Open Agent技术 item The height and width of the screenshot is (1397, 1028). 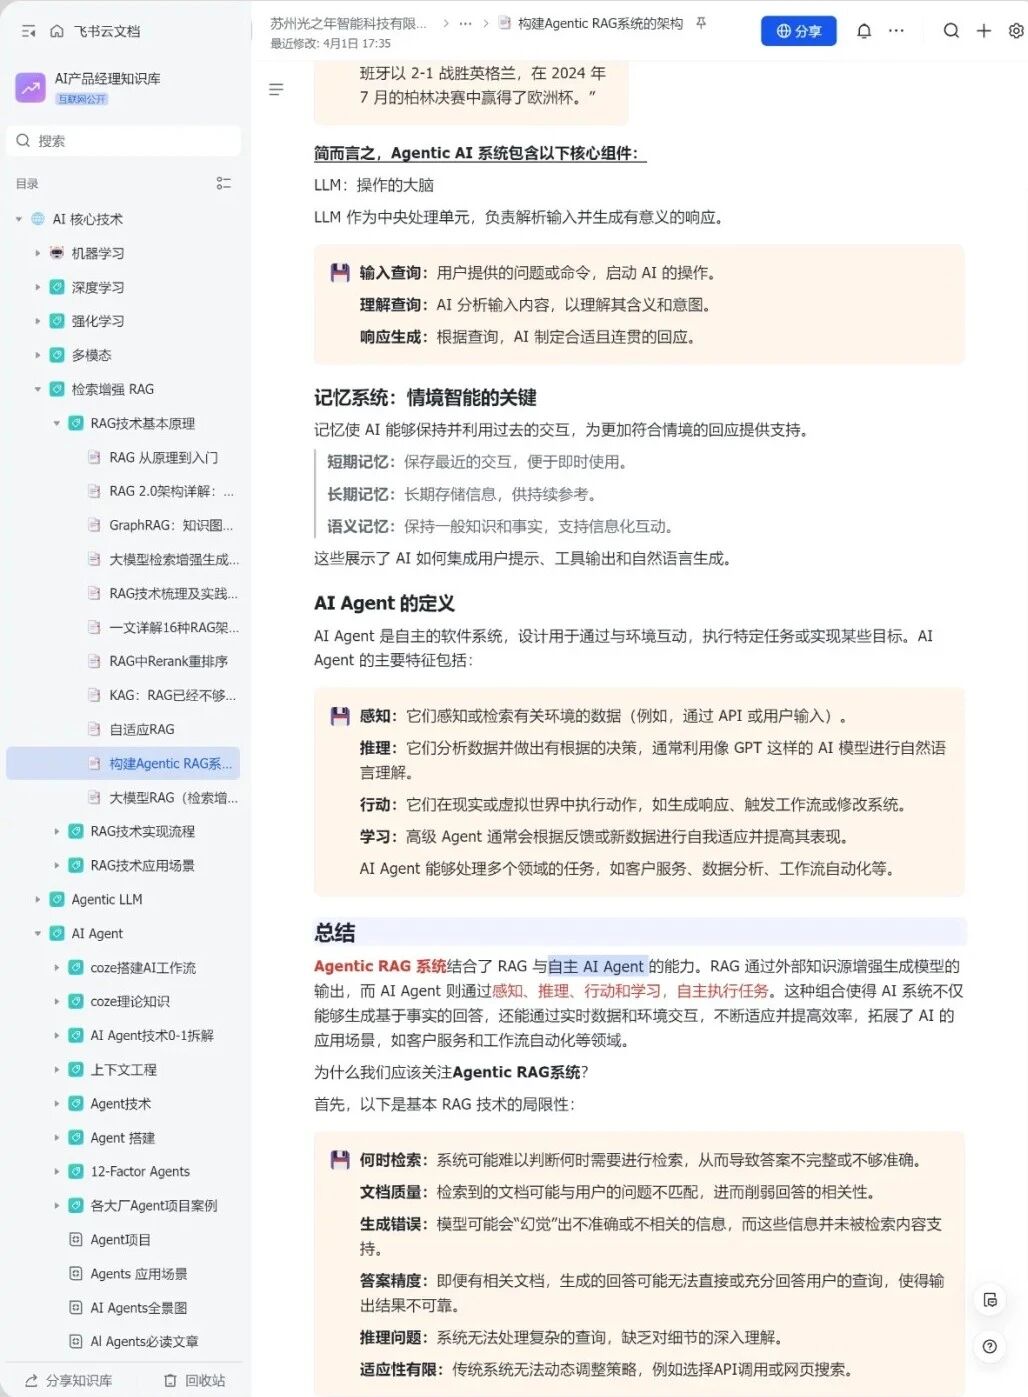120,1103
